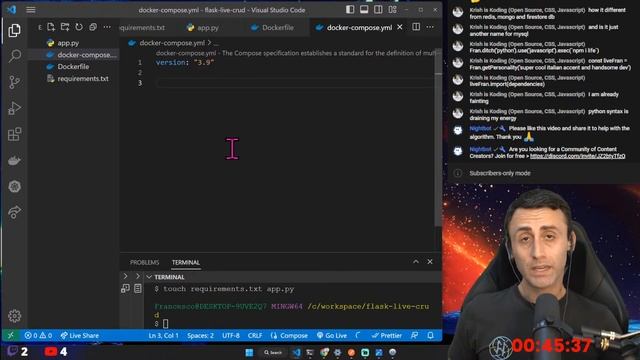Click Go Live in status bar

click(332, 336)
